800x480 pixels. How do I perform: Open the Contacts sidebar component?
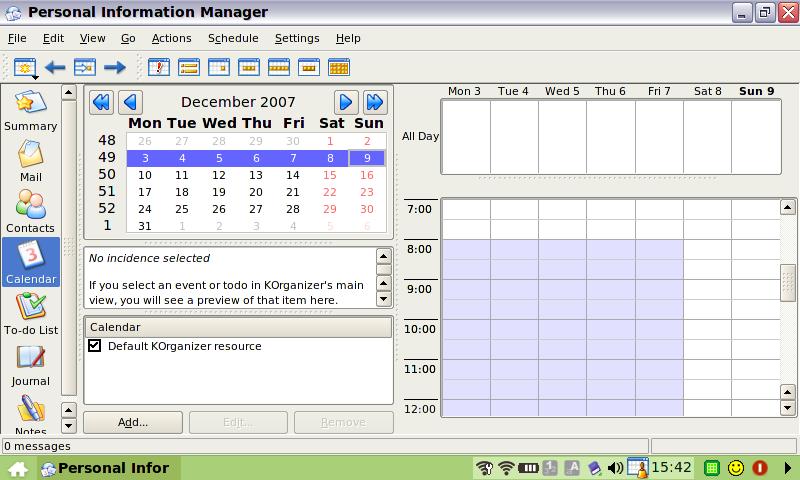pos(30,211)
